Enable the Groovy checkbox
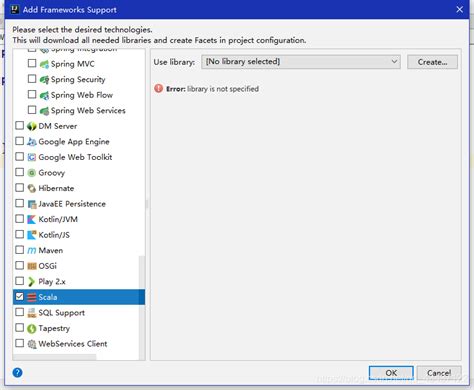474x390 pixels. pos(20,172)
